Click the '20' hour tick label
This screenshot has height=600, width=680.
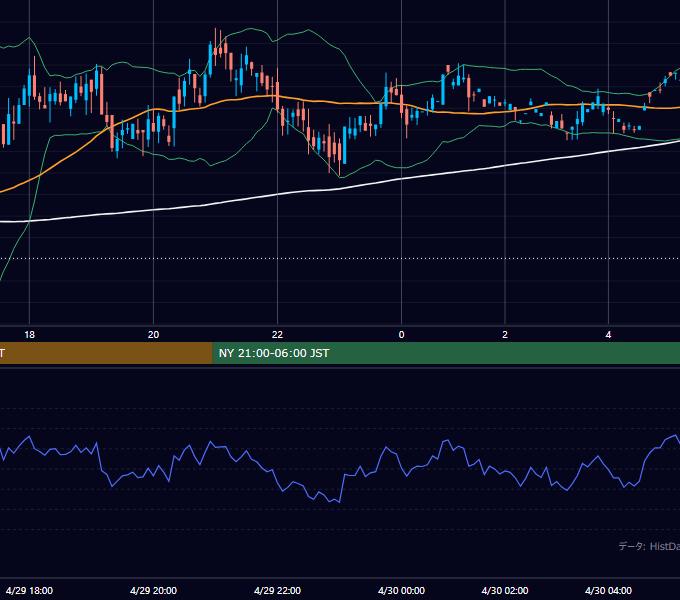[154, 335]
